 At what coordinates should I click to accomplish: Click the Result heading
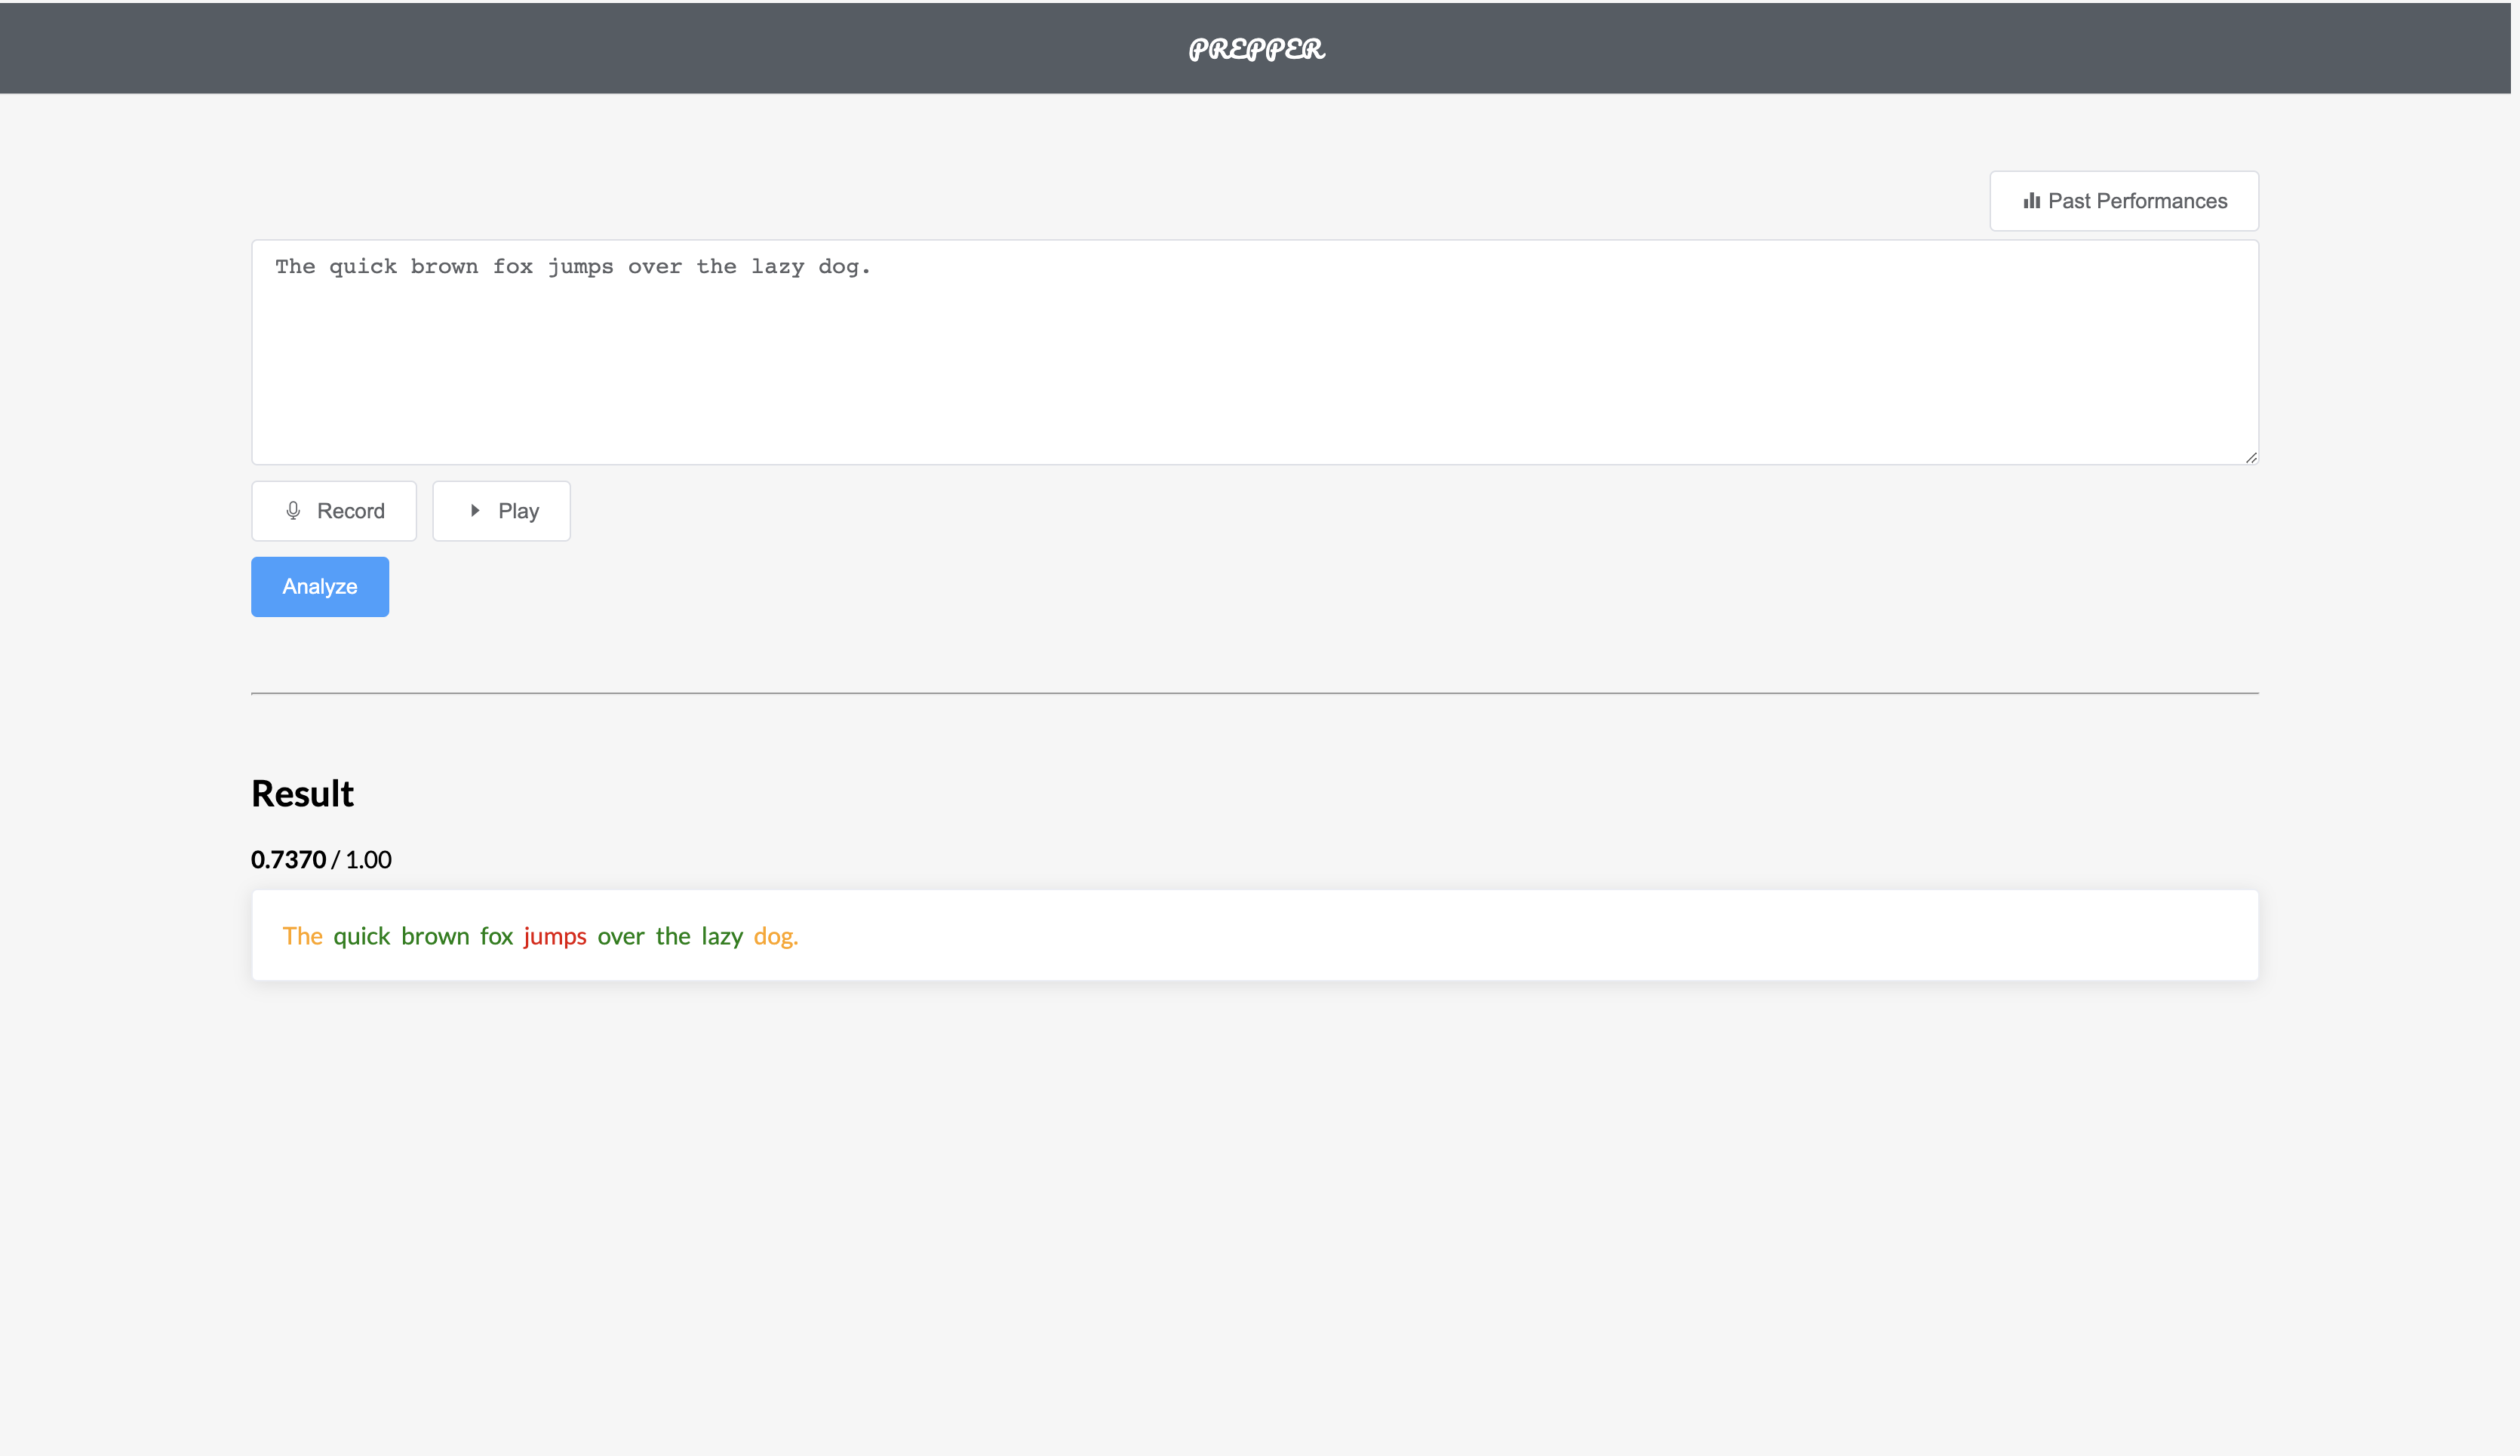pyautogui.click(x=302, y=793)
